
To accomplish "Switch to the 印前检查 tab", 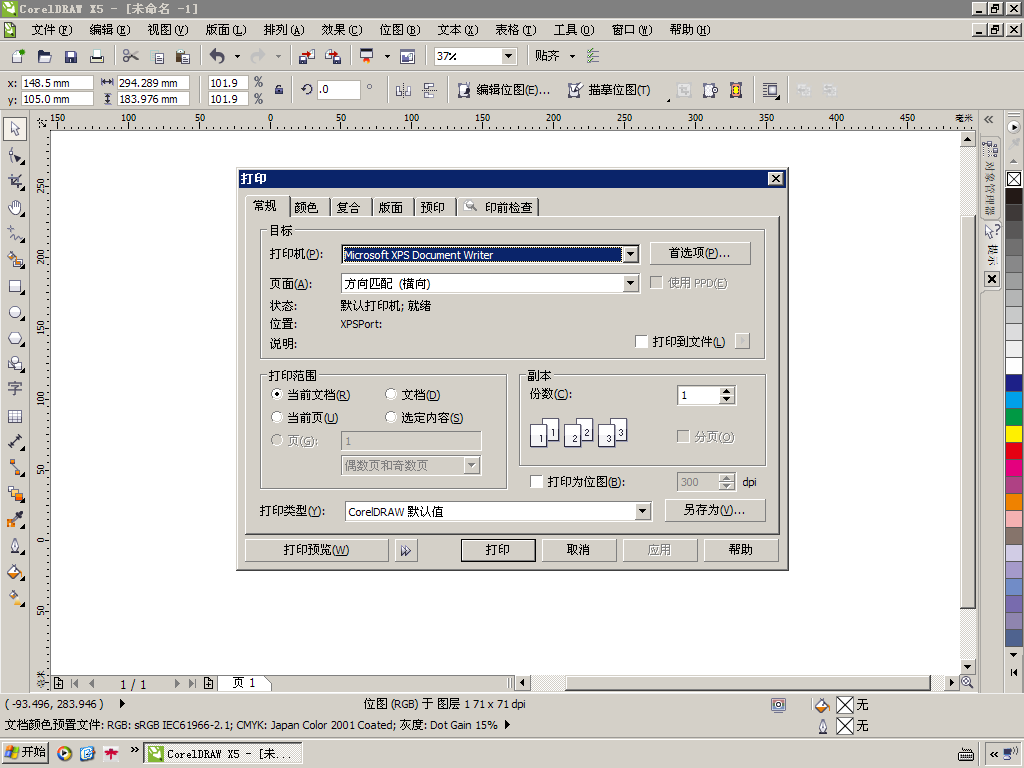I will click(498, 208).
